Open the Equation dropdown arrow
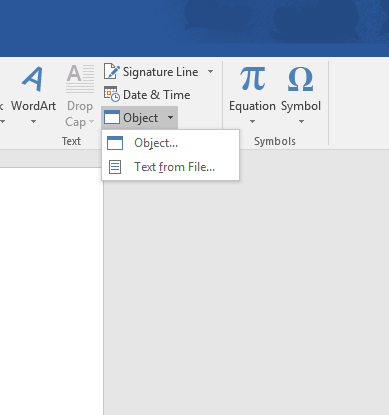Screen dimensions: 389x415 point(252,122)
